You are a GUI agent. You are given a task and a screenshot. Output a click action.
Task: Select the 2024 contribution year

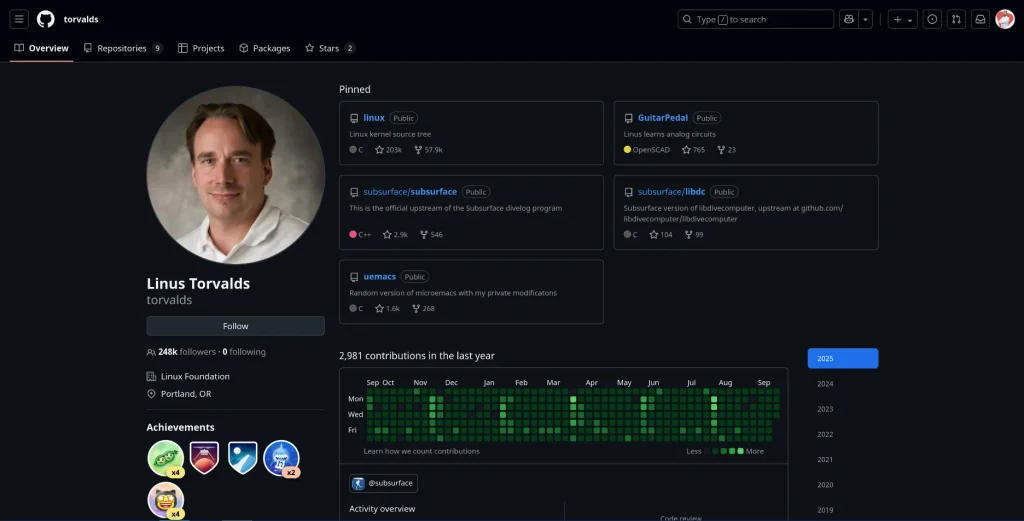click(842, 384)
